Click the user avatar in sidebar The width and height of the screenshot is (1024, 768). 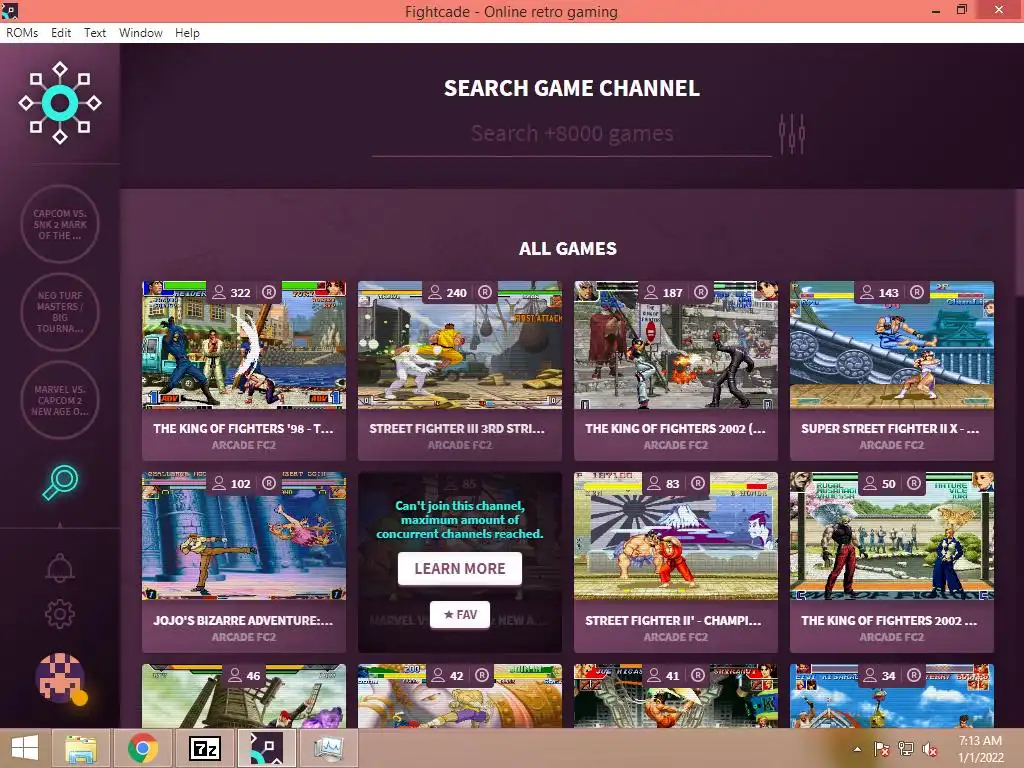pos(61,678)
